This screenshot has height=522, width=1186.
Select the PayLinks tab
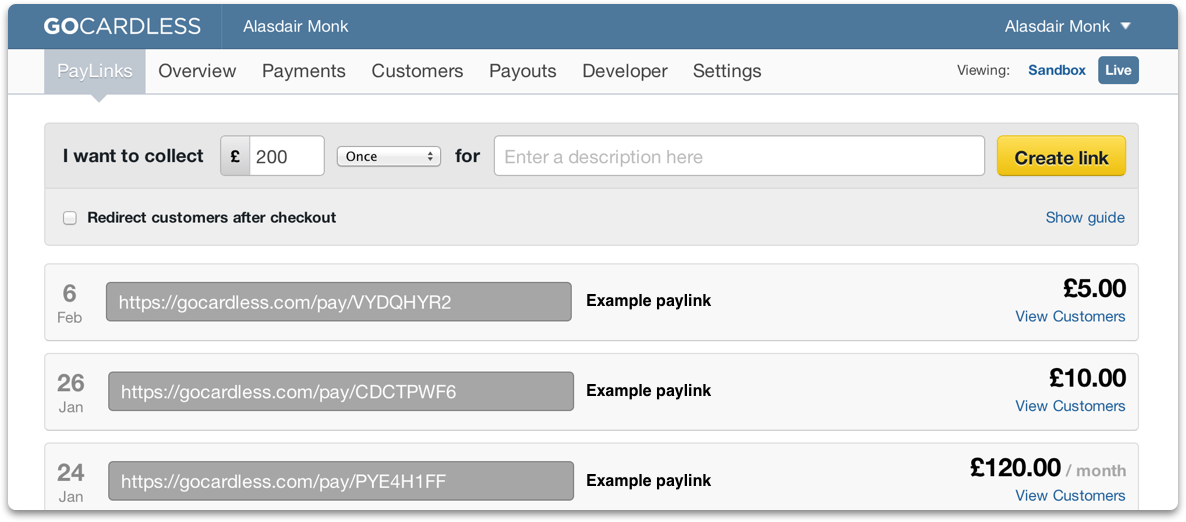[95, 71]
